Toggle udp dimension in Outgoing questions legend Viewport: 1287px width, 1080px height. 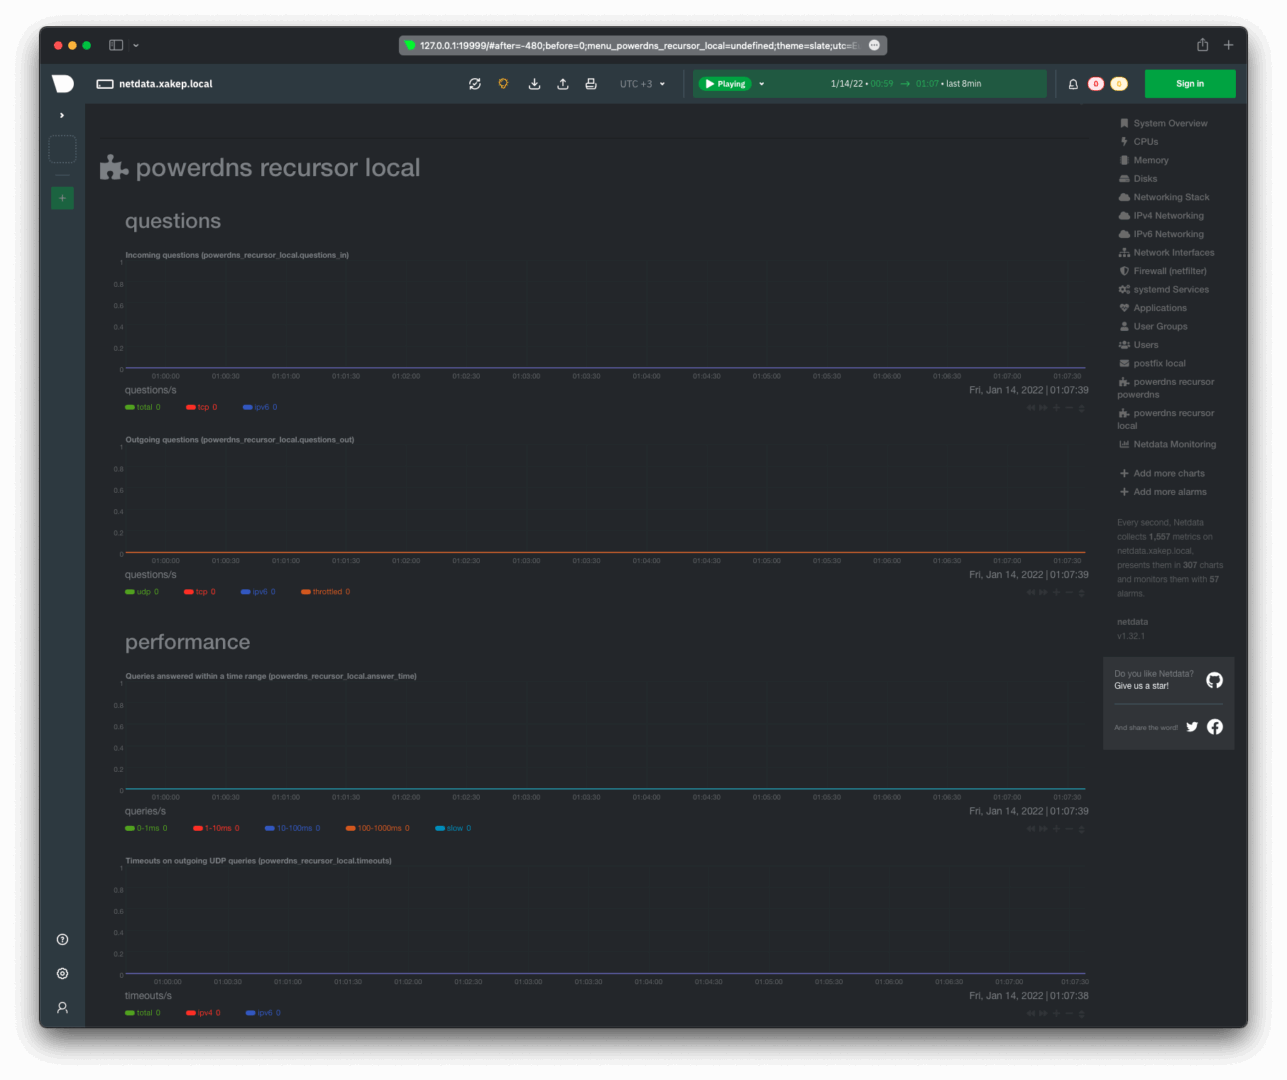point(142,592)
